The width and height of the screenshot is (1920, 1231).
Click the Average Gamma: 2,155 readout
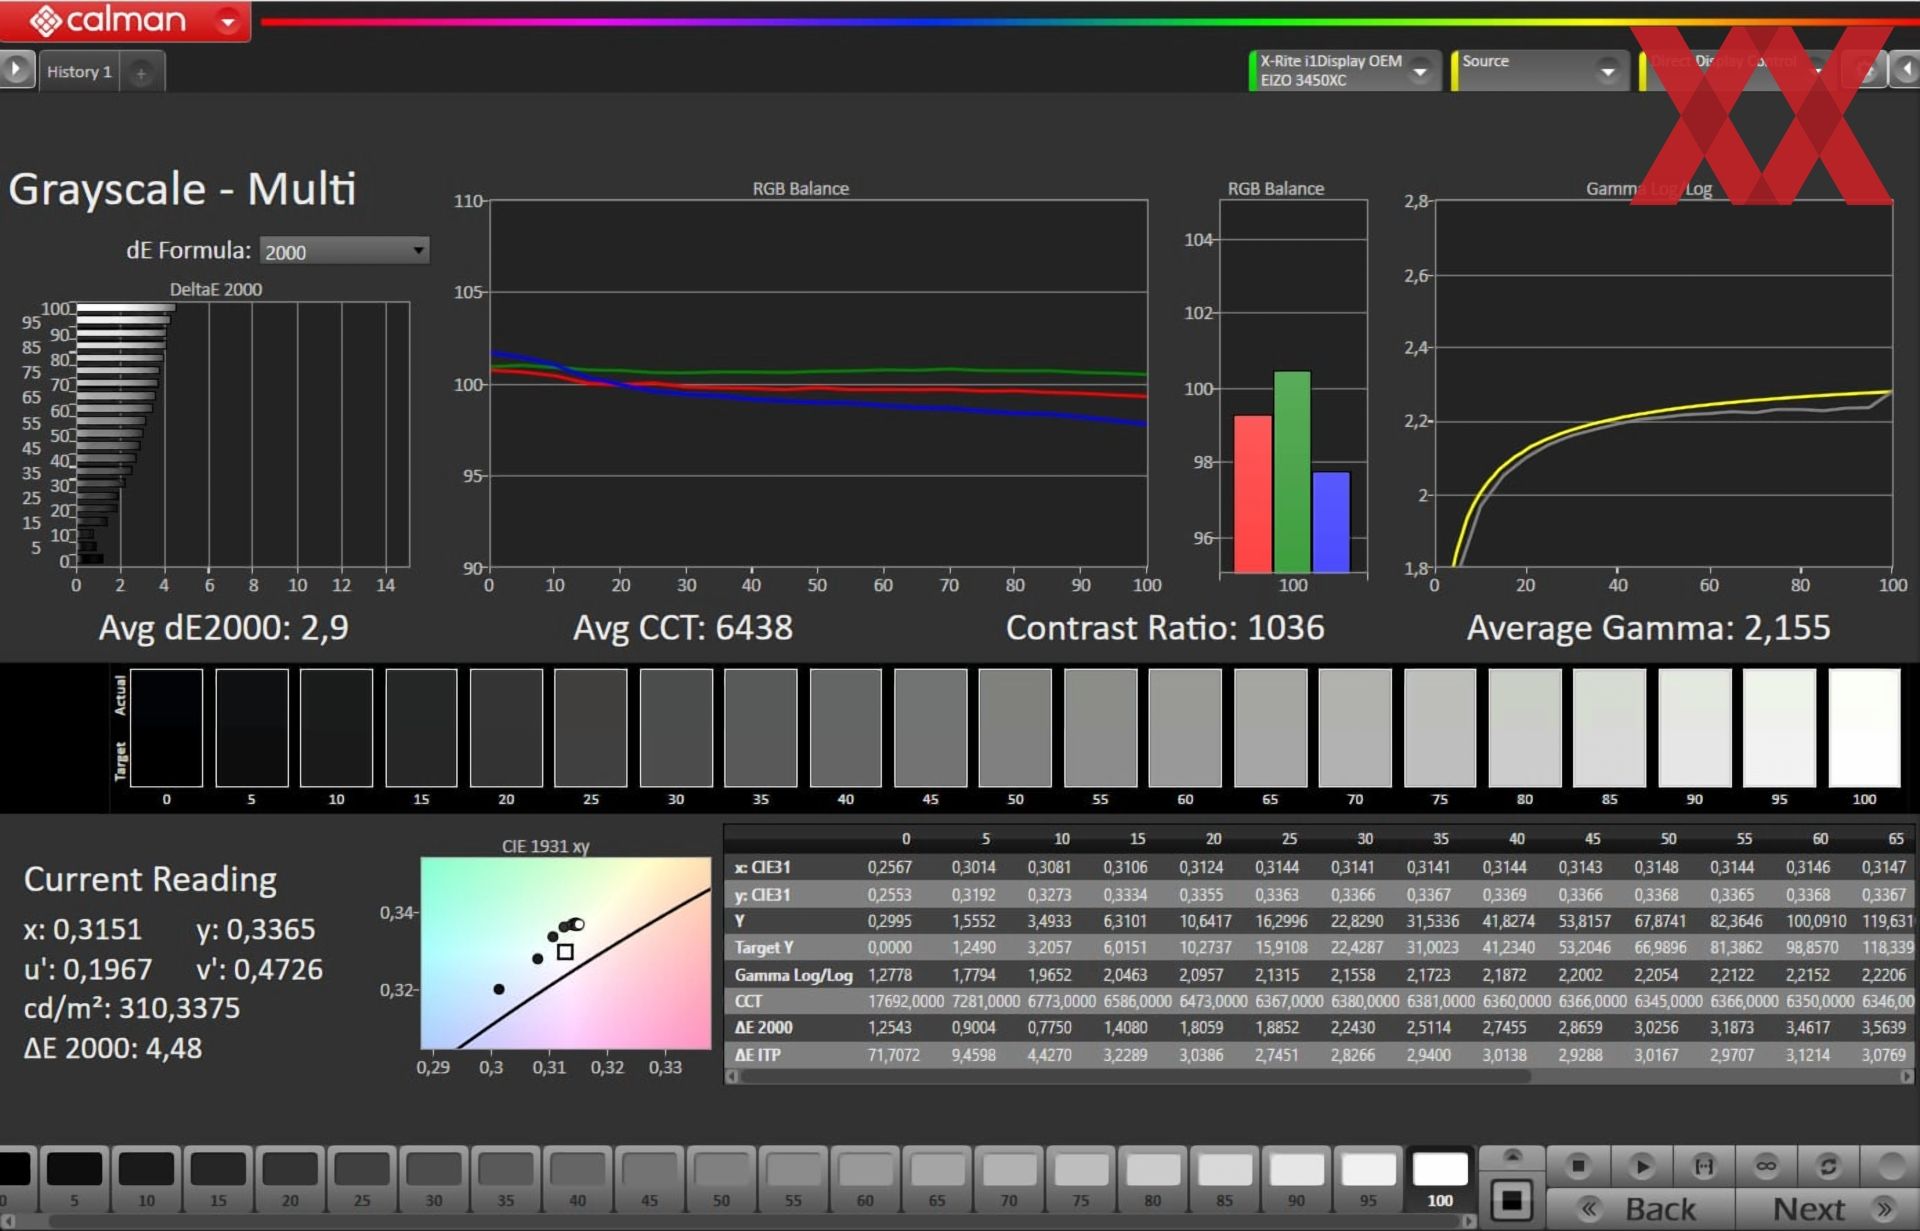(x=1648, y=628)
